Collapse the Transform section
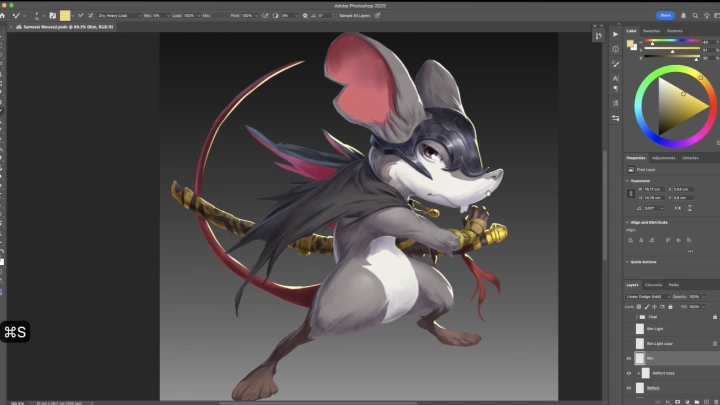This screenshot has height=405, width=720. coord(627,181)
